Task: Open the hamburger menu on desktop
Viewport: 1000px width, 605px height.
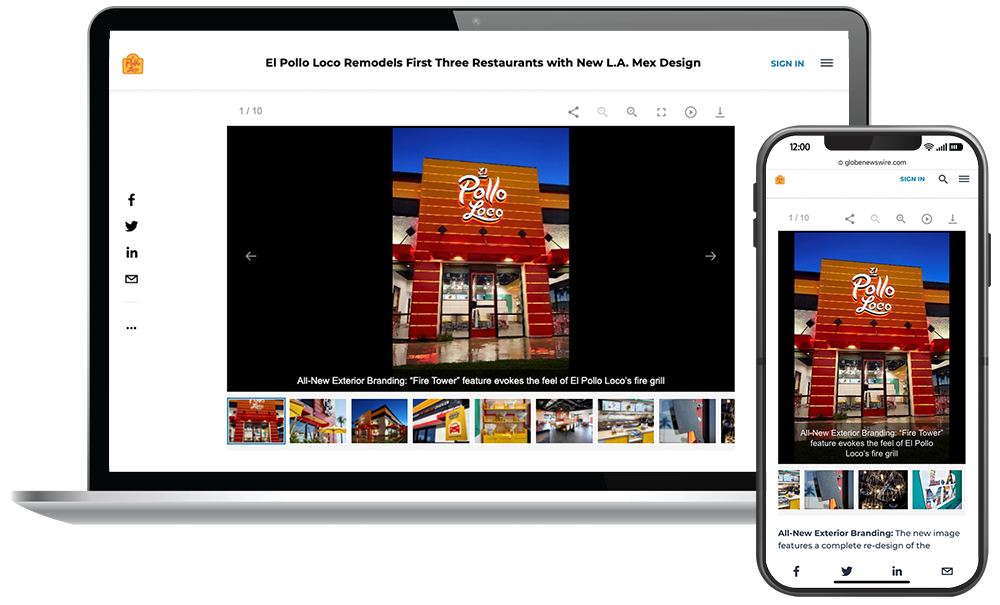Action: [827, 62]
